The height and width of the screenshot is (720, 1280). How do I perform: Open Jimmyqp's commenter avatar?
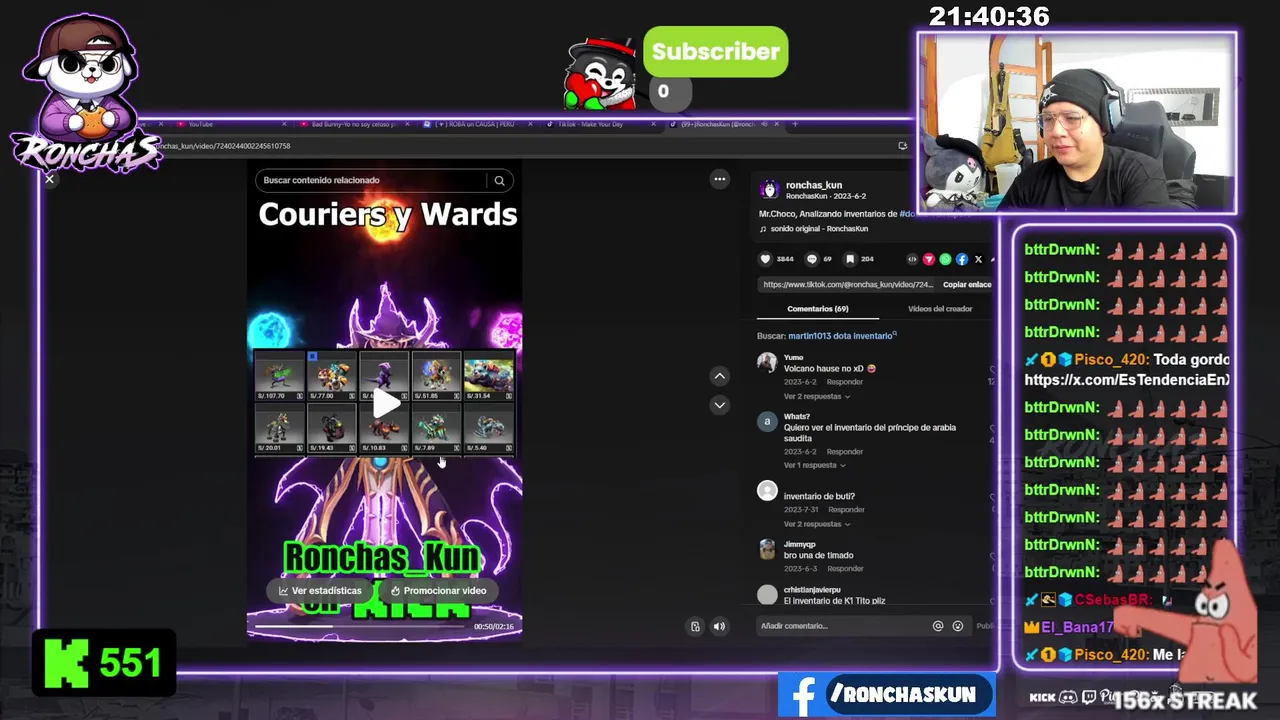click(x=767, y=549)
